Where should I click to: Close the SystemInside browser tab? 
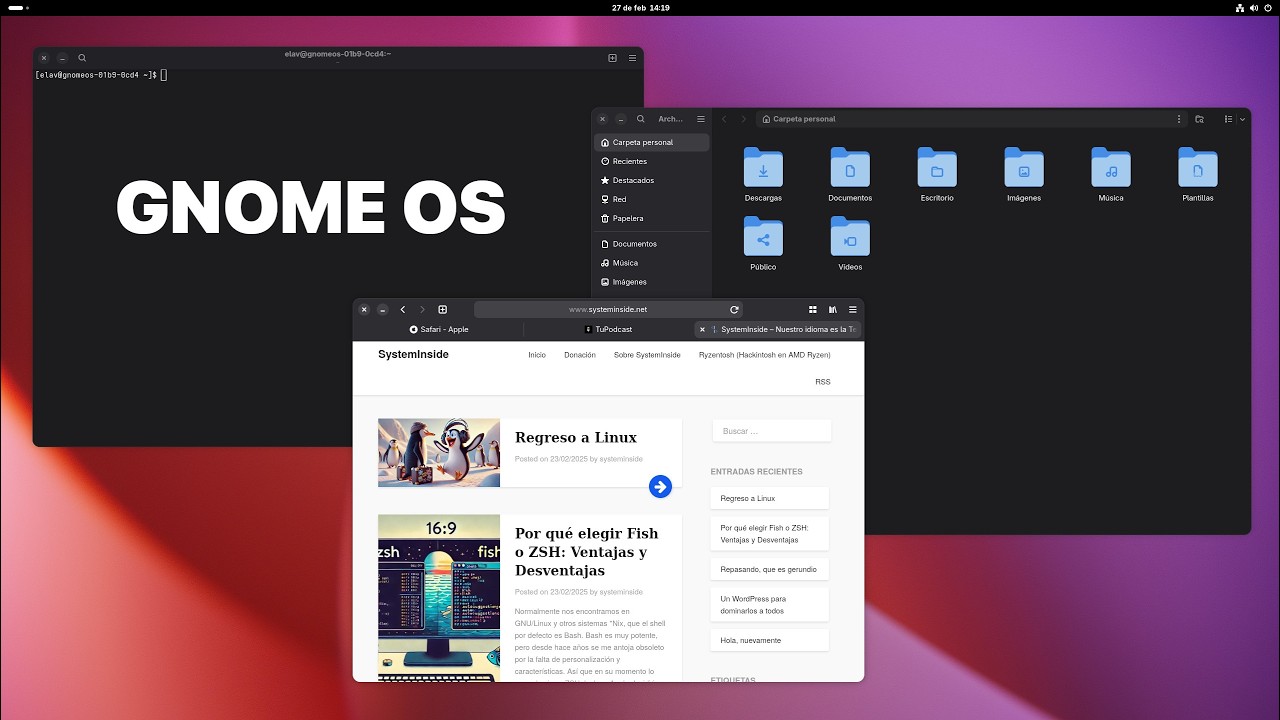(702, 329)
